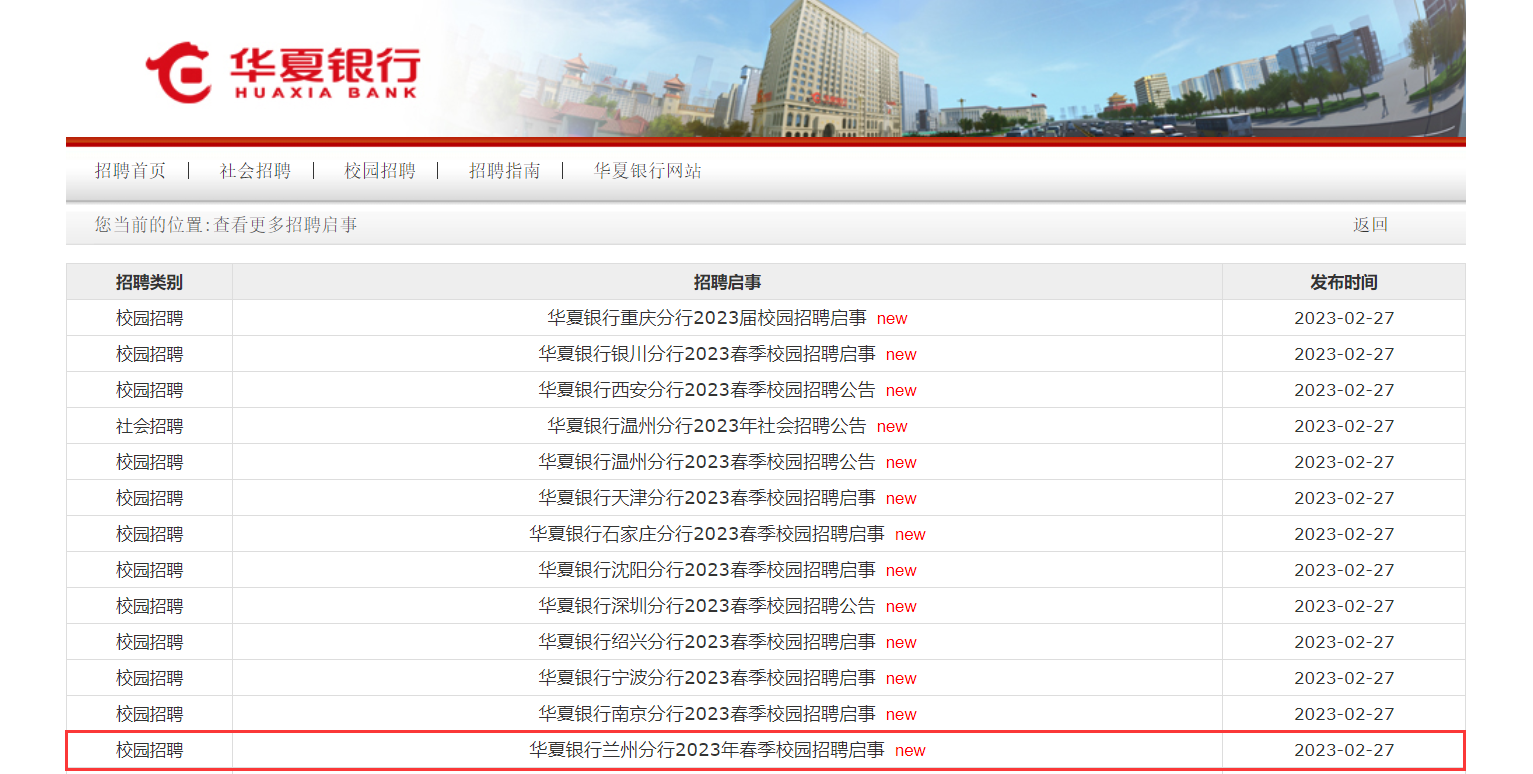Image resolution: width=1533 pixels, height=774 pixels.
Task: Open 银川分行 spring campus recruitment notice
Action: pyautogui.click(x=706, y=354)
